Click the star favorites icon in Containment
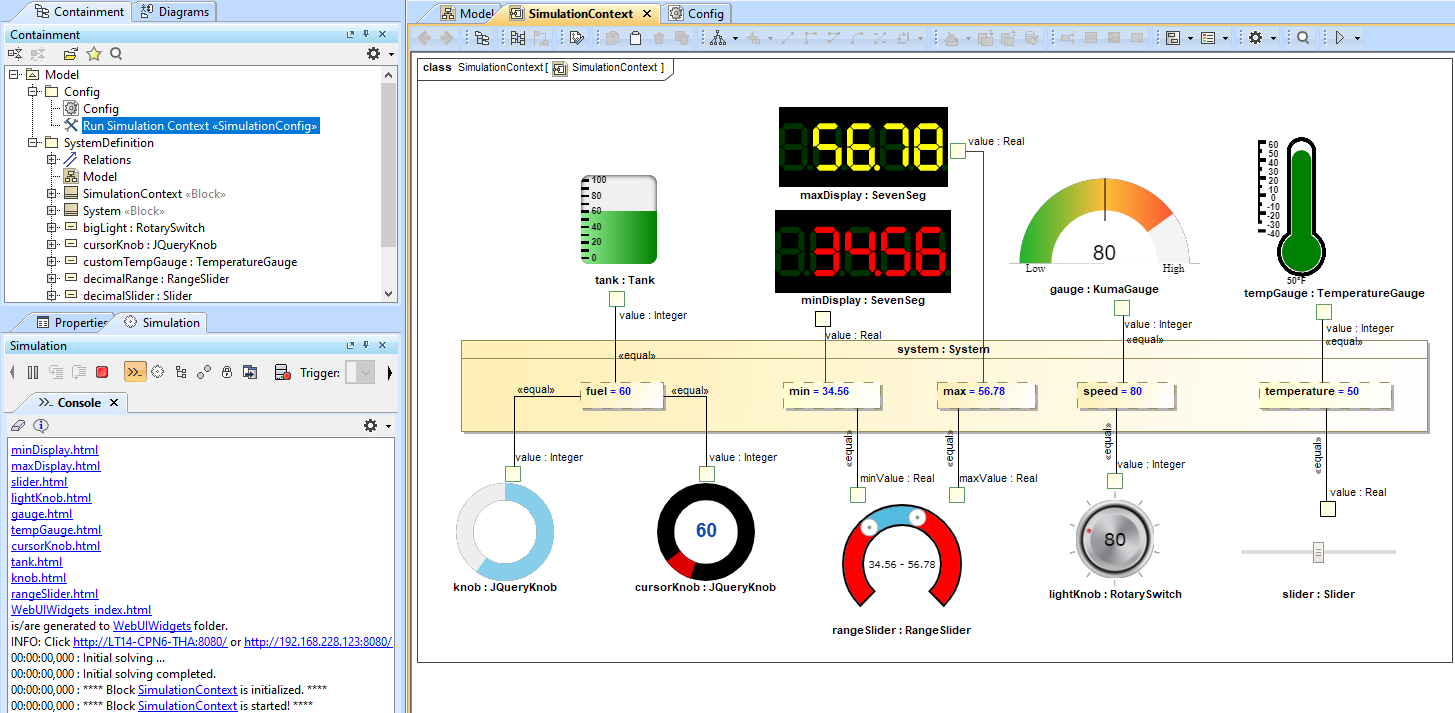 pyautogui.click(x=93, y=54)
